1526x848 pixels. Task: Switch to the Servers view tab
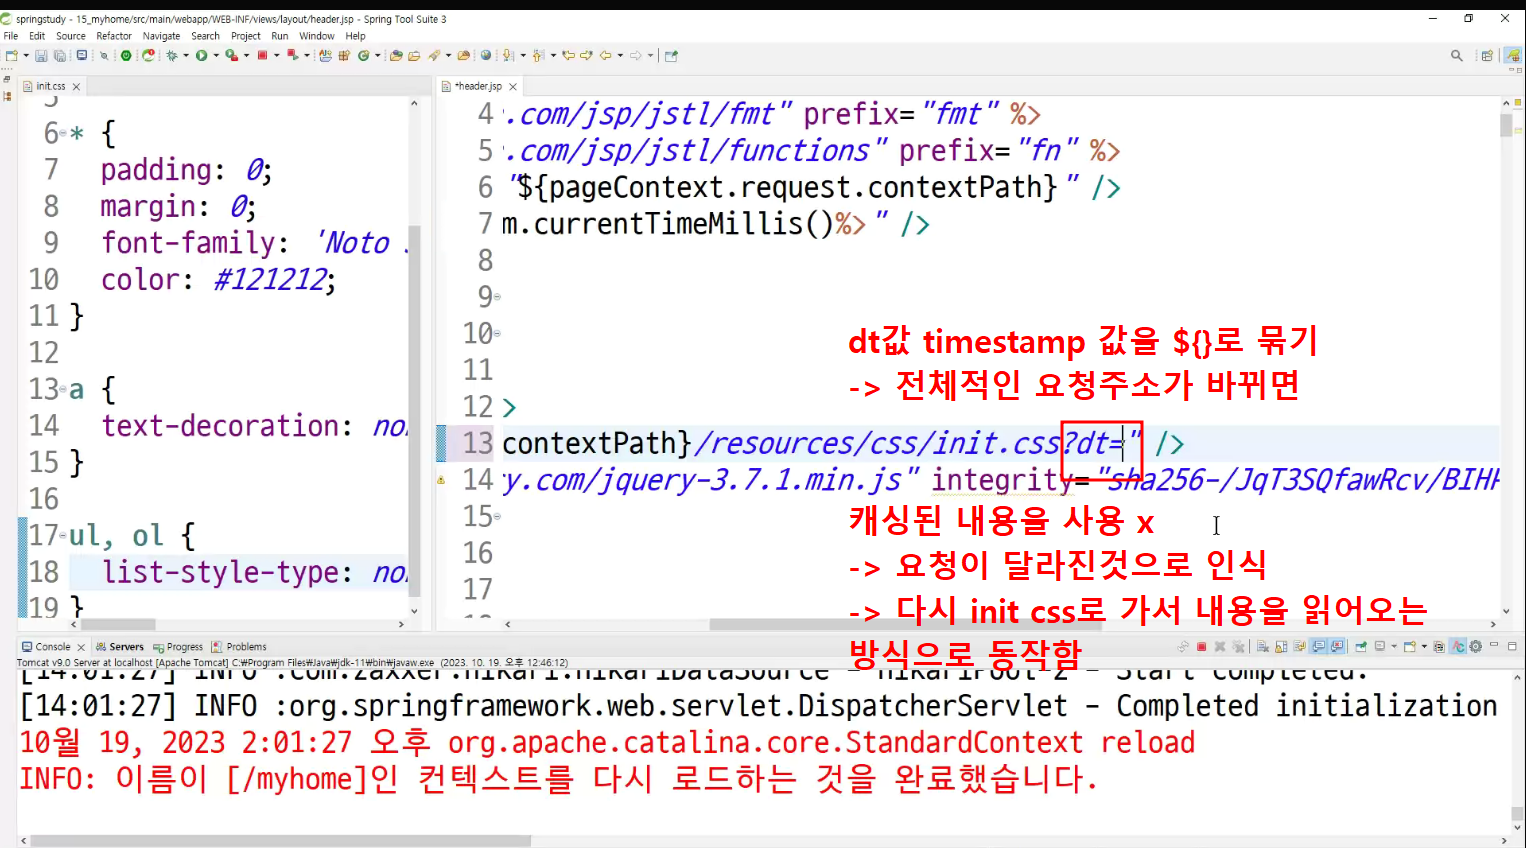point(120,647)
